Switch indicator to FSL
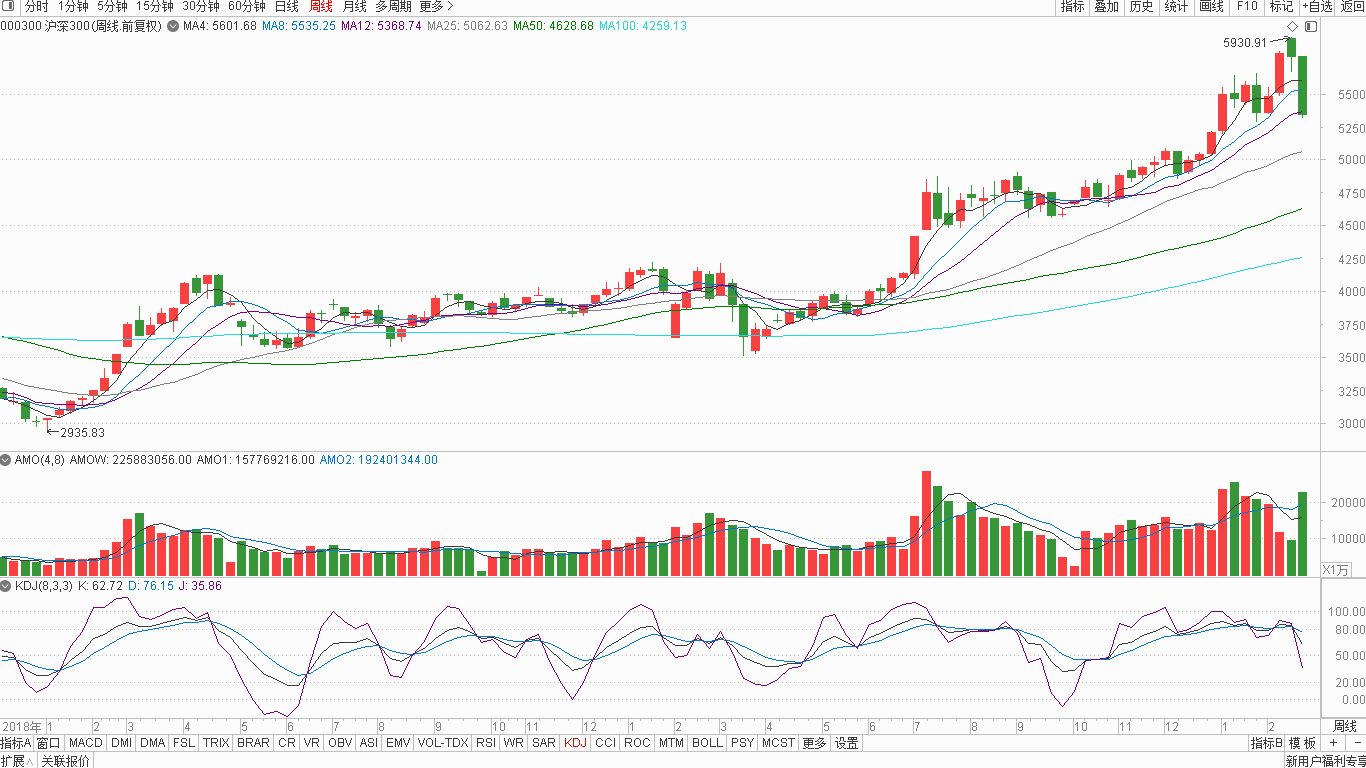The height and width of the screenshot is (768, 1366). click(x=184, y=743)
